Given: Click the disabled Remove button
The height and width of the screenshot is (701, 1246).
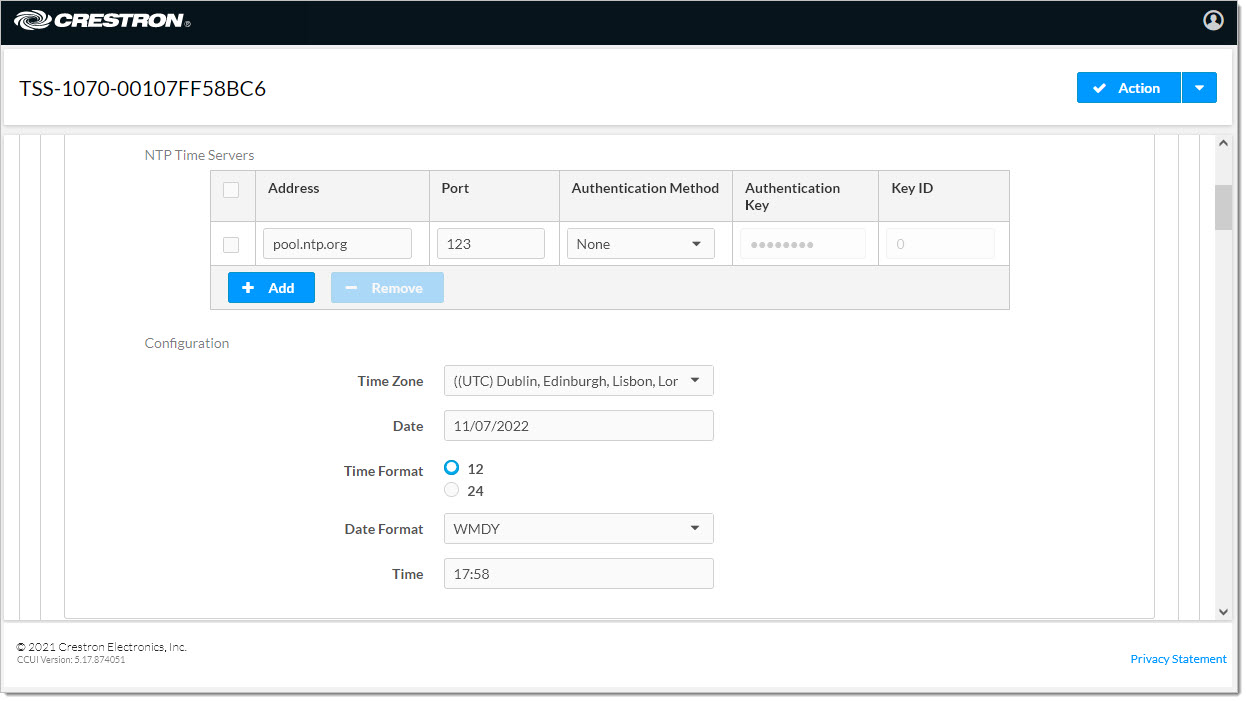Looking at the screenshot, I should (x=387, y=288).
